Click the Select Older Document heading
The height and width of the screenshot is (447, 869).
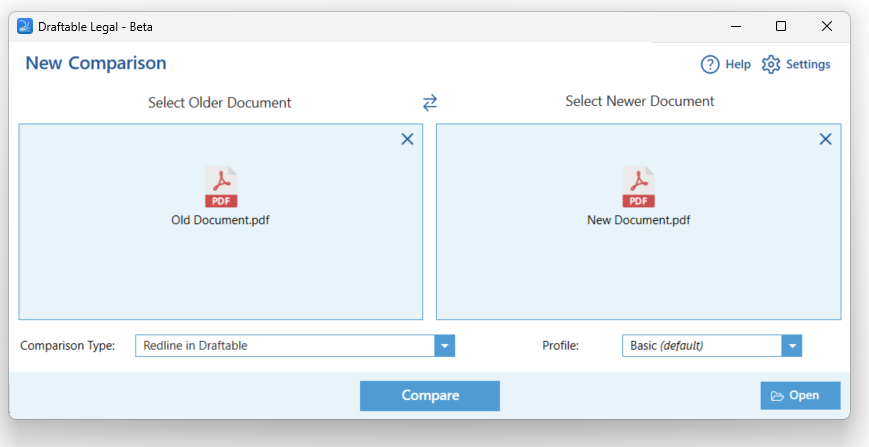(219, 102)
